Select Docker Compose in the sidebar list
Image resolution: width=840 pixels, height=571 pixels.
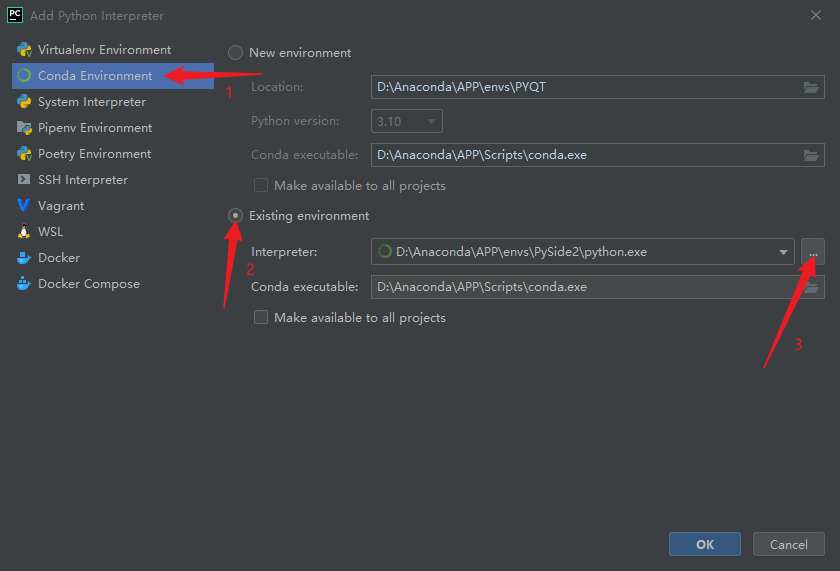[x=112, y=283]
